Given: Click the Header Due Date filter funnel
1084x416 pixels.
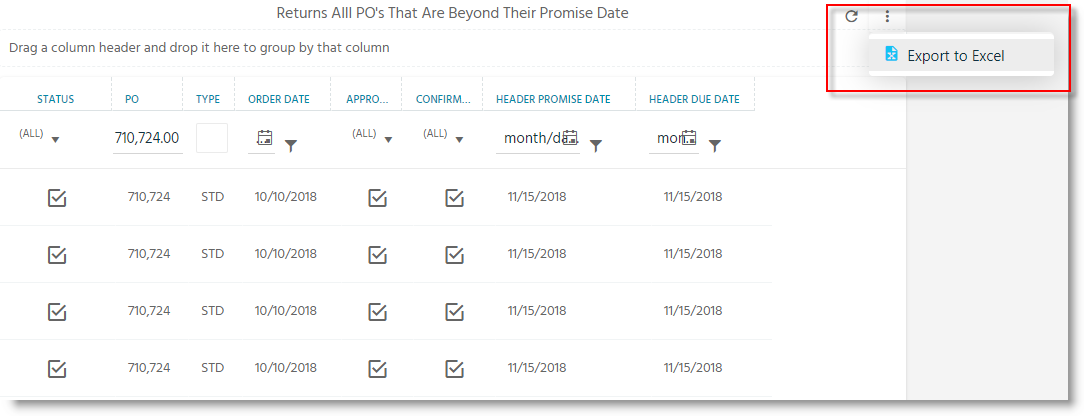Looking at the screenshot, I should [x=715, y=145].
